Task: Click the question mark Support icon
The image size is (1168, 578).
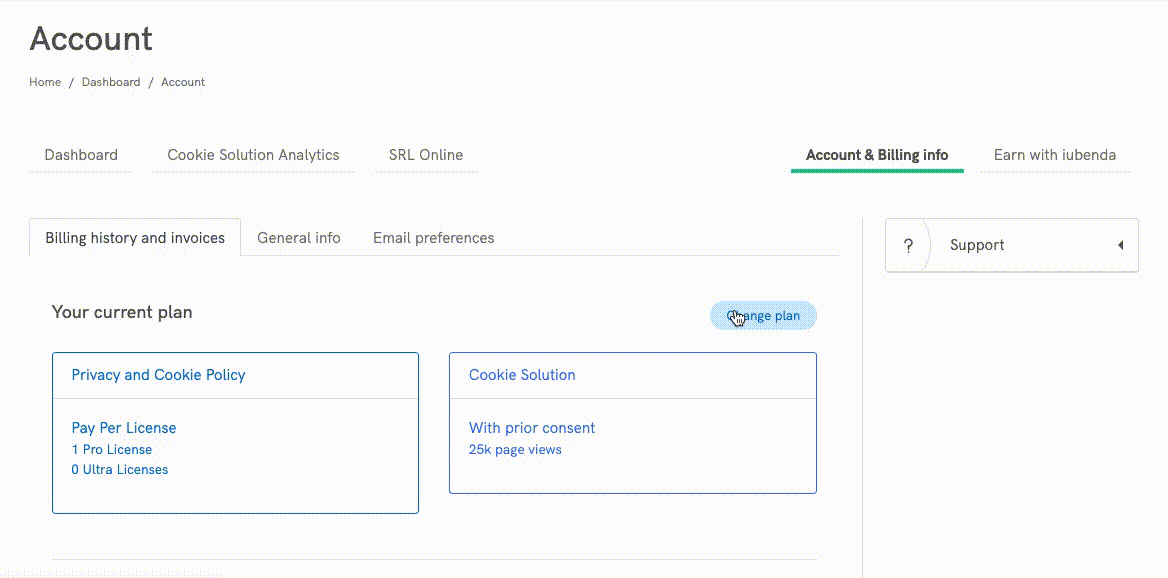Action: pos(908,245)
